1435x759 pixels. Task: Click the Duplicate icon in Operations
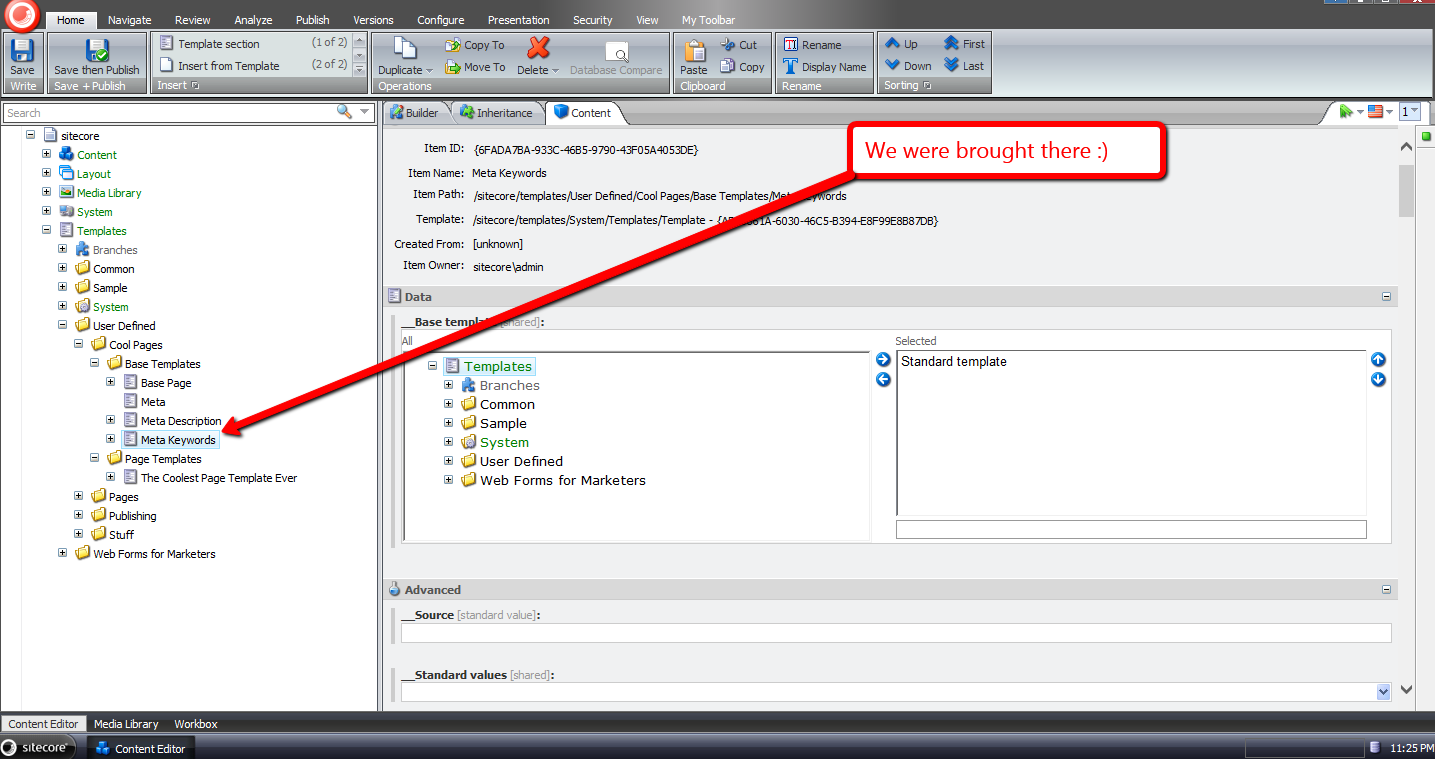(404, 50)
